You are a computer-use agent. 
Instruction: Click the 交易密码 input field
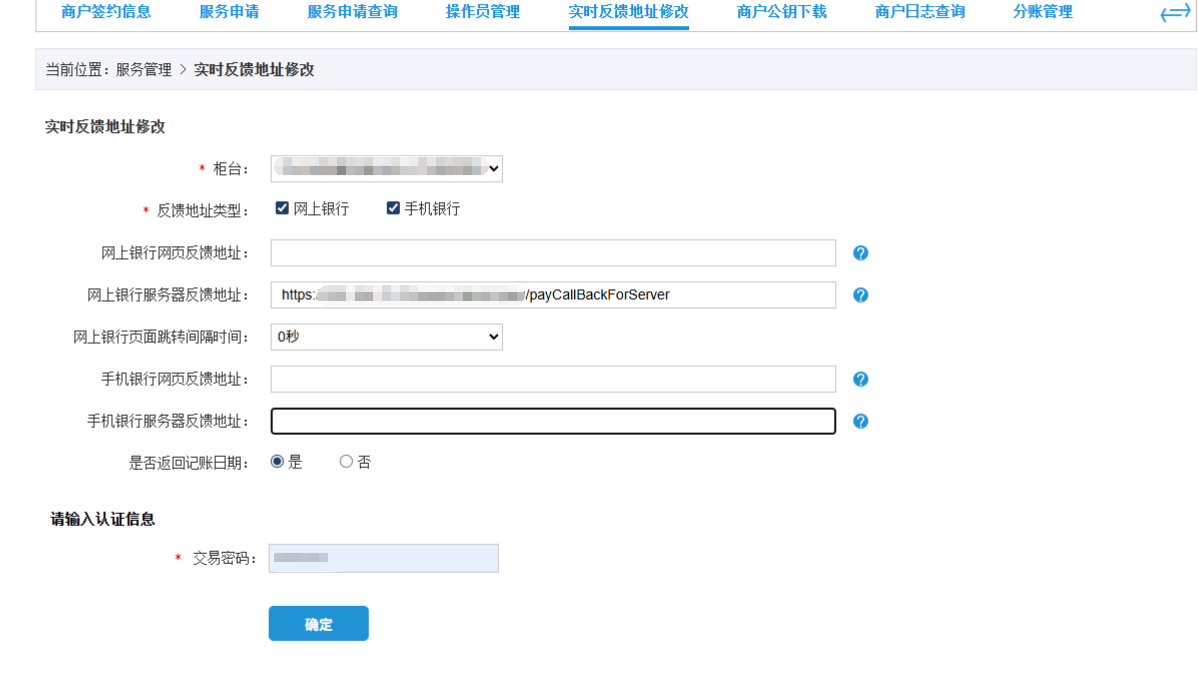383,557
